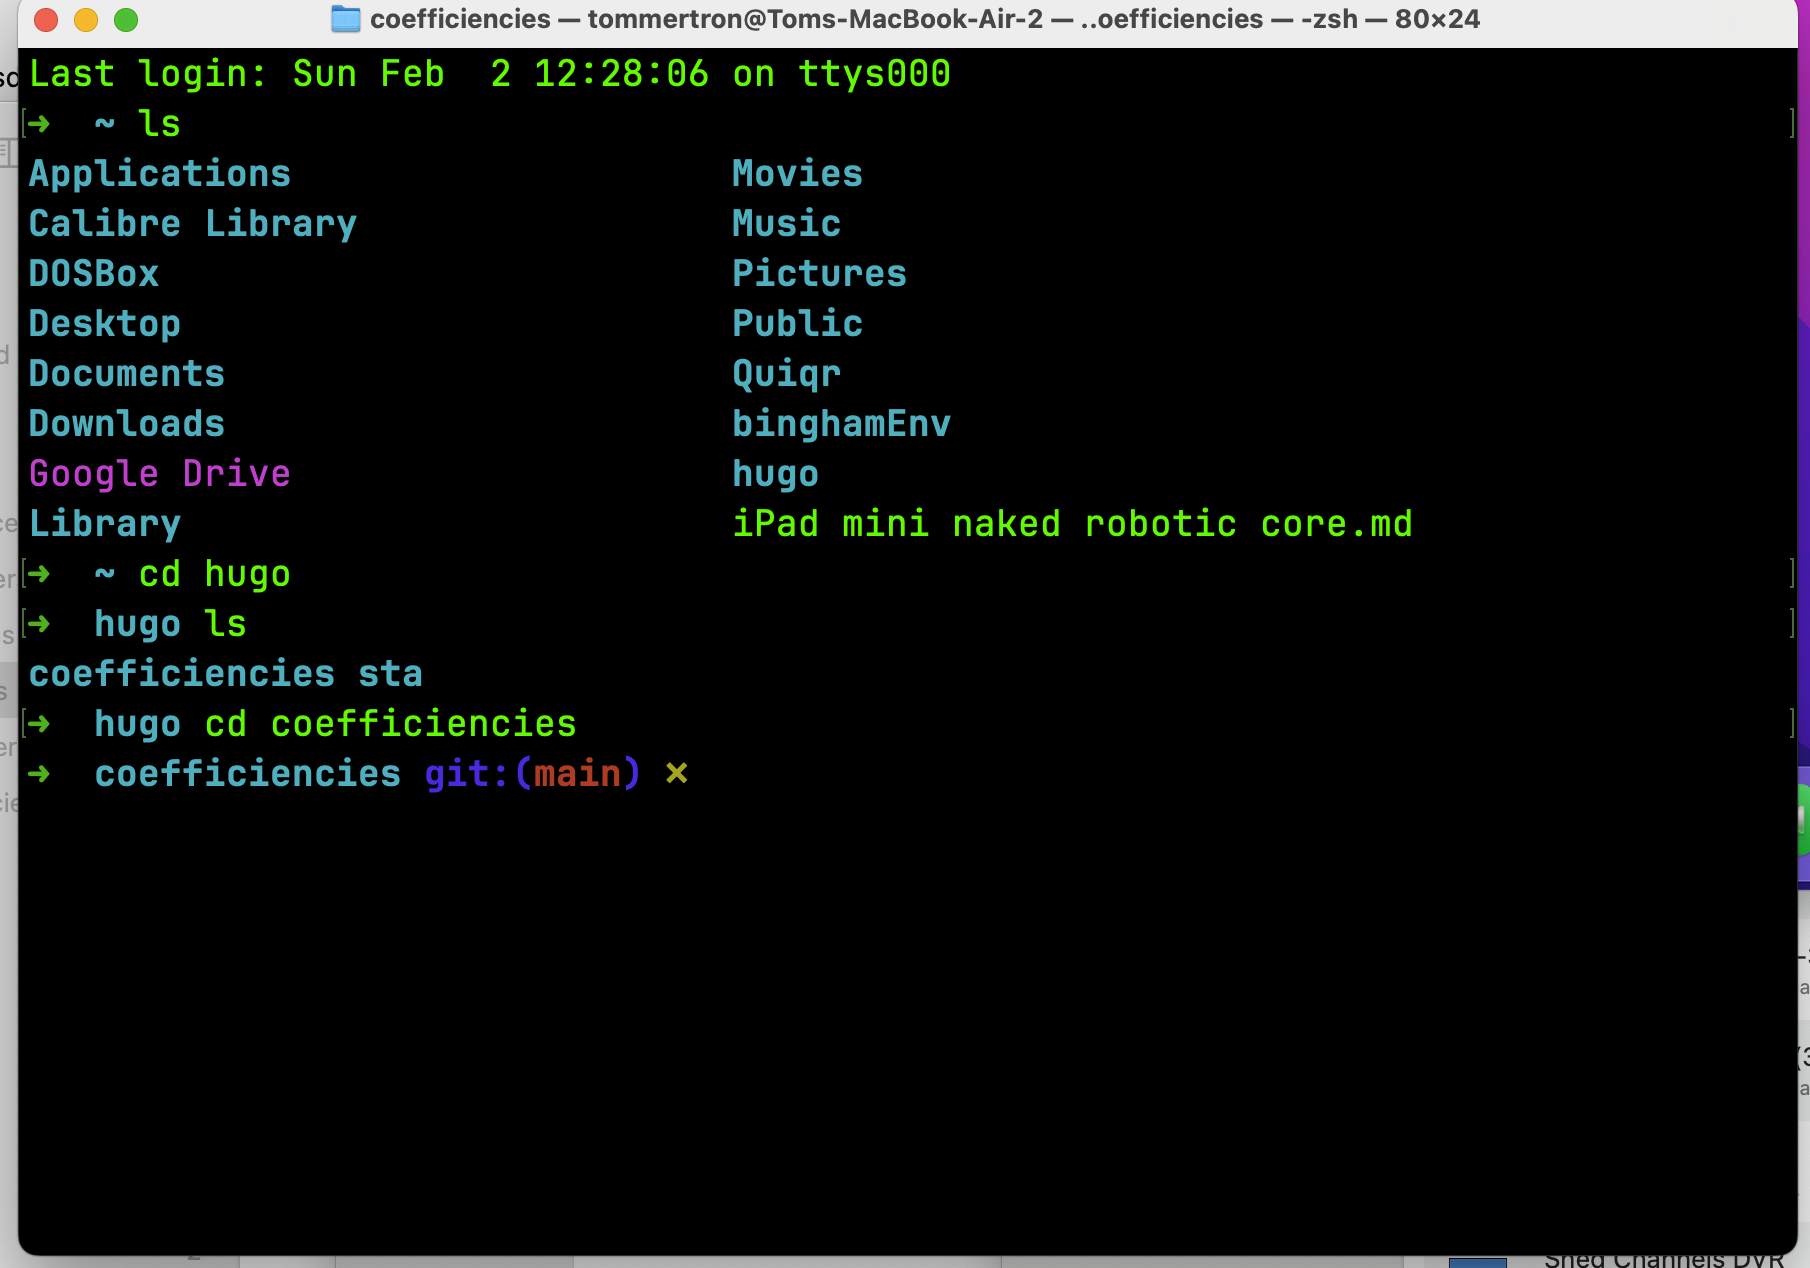Image resolution: width=1810 pixels, height=1268 pixels.
Task: Click the 'Last login' timestamp line
Action: (488, 73)
